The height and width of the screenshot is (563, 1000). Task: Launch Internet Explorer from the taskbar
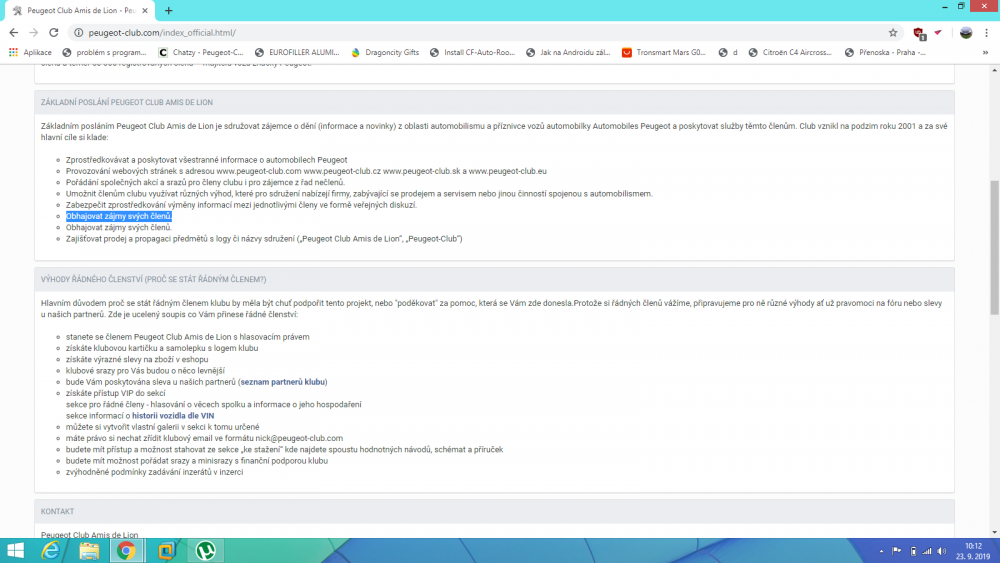tap(50, 550)
